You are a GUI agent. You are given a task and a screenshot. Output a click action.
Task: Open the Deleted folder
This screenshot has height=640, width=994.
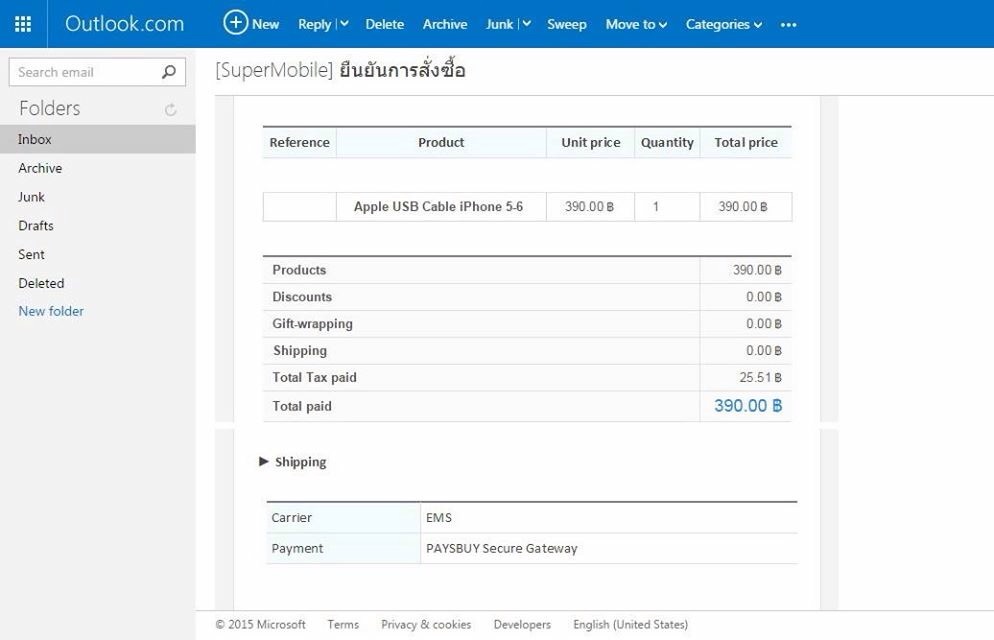(x=41, y=283)
